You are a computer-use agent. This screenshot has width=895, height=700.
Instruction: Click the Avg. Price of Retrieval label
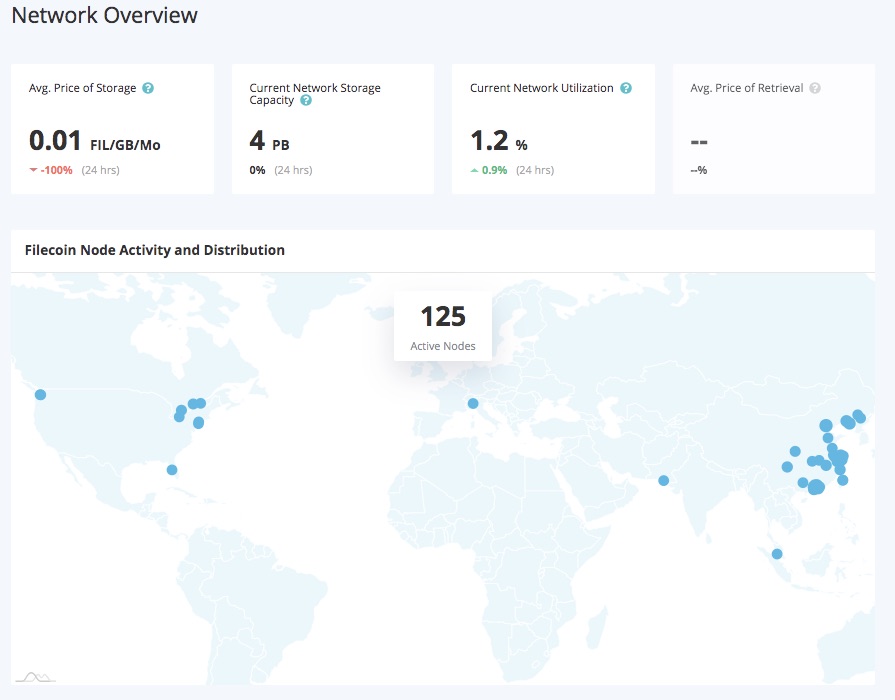coord(747,88)
